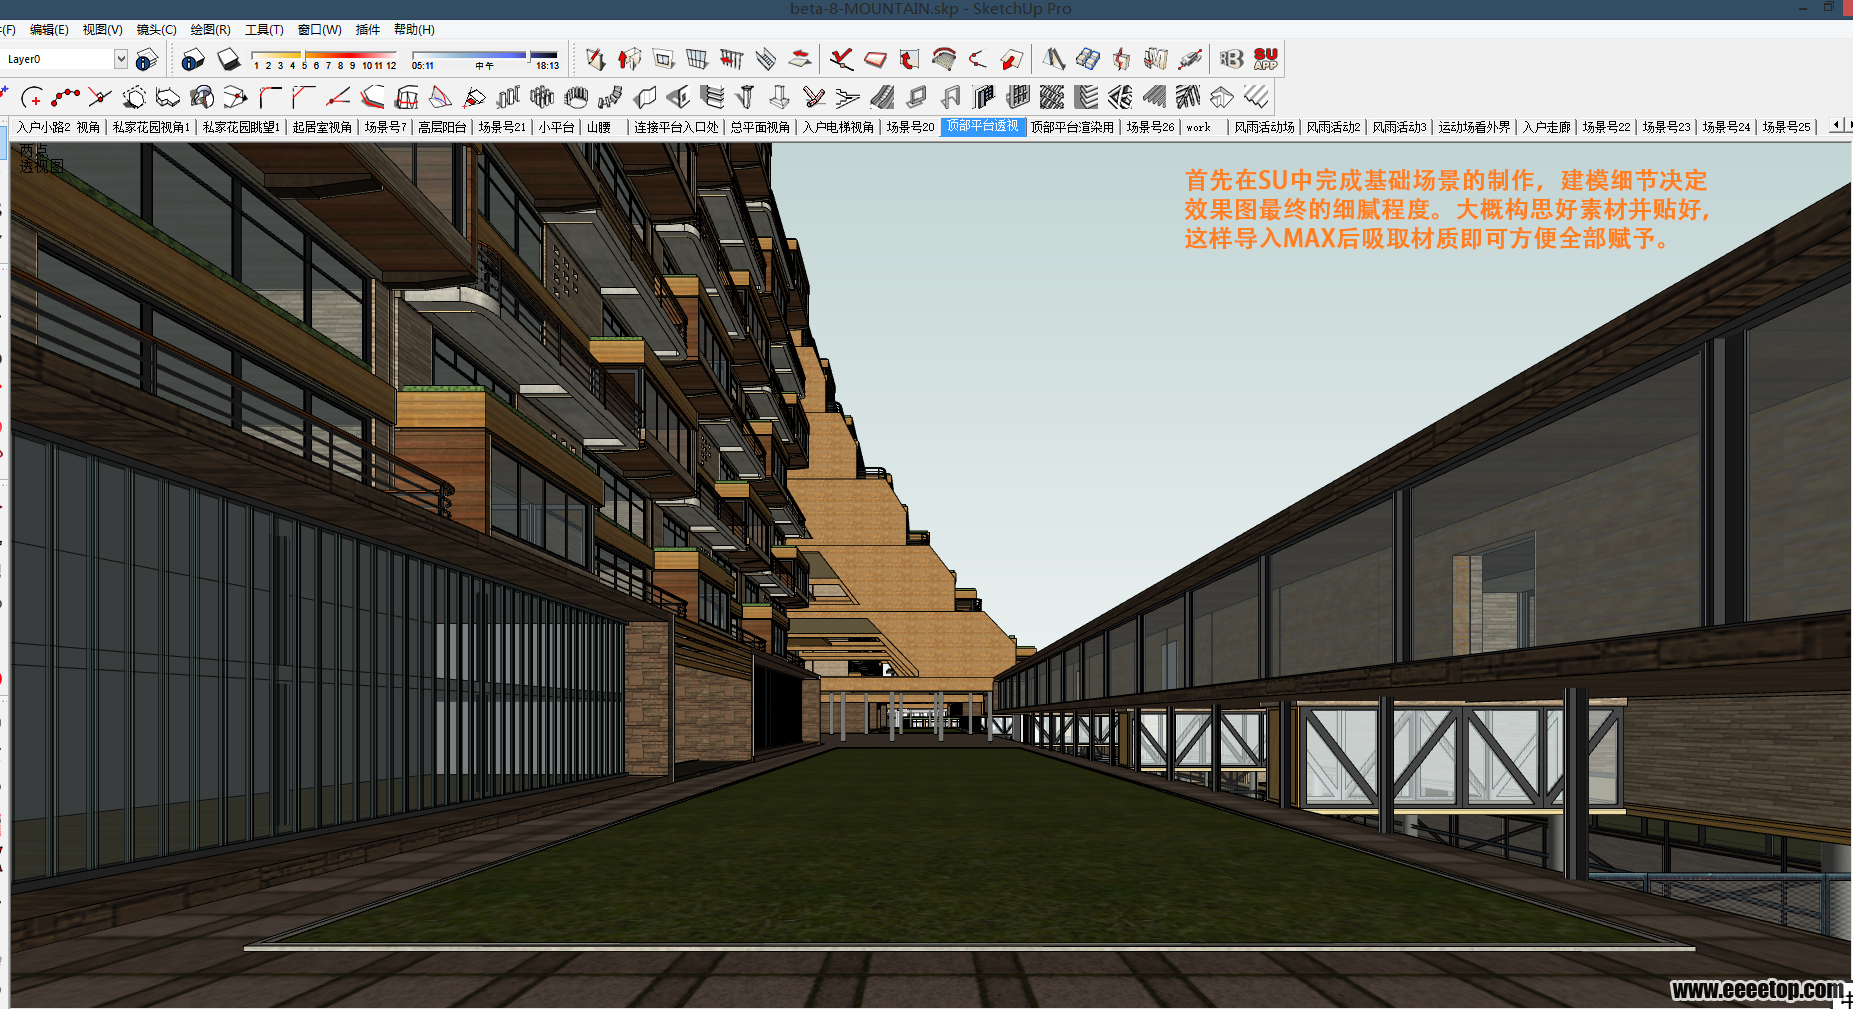
Task: Select the screw foundation tool icon
Action: coord(746,97)
